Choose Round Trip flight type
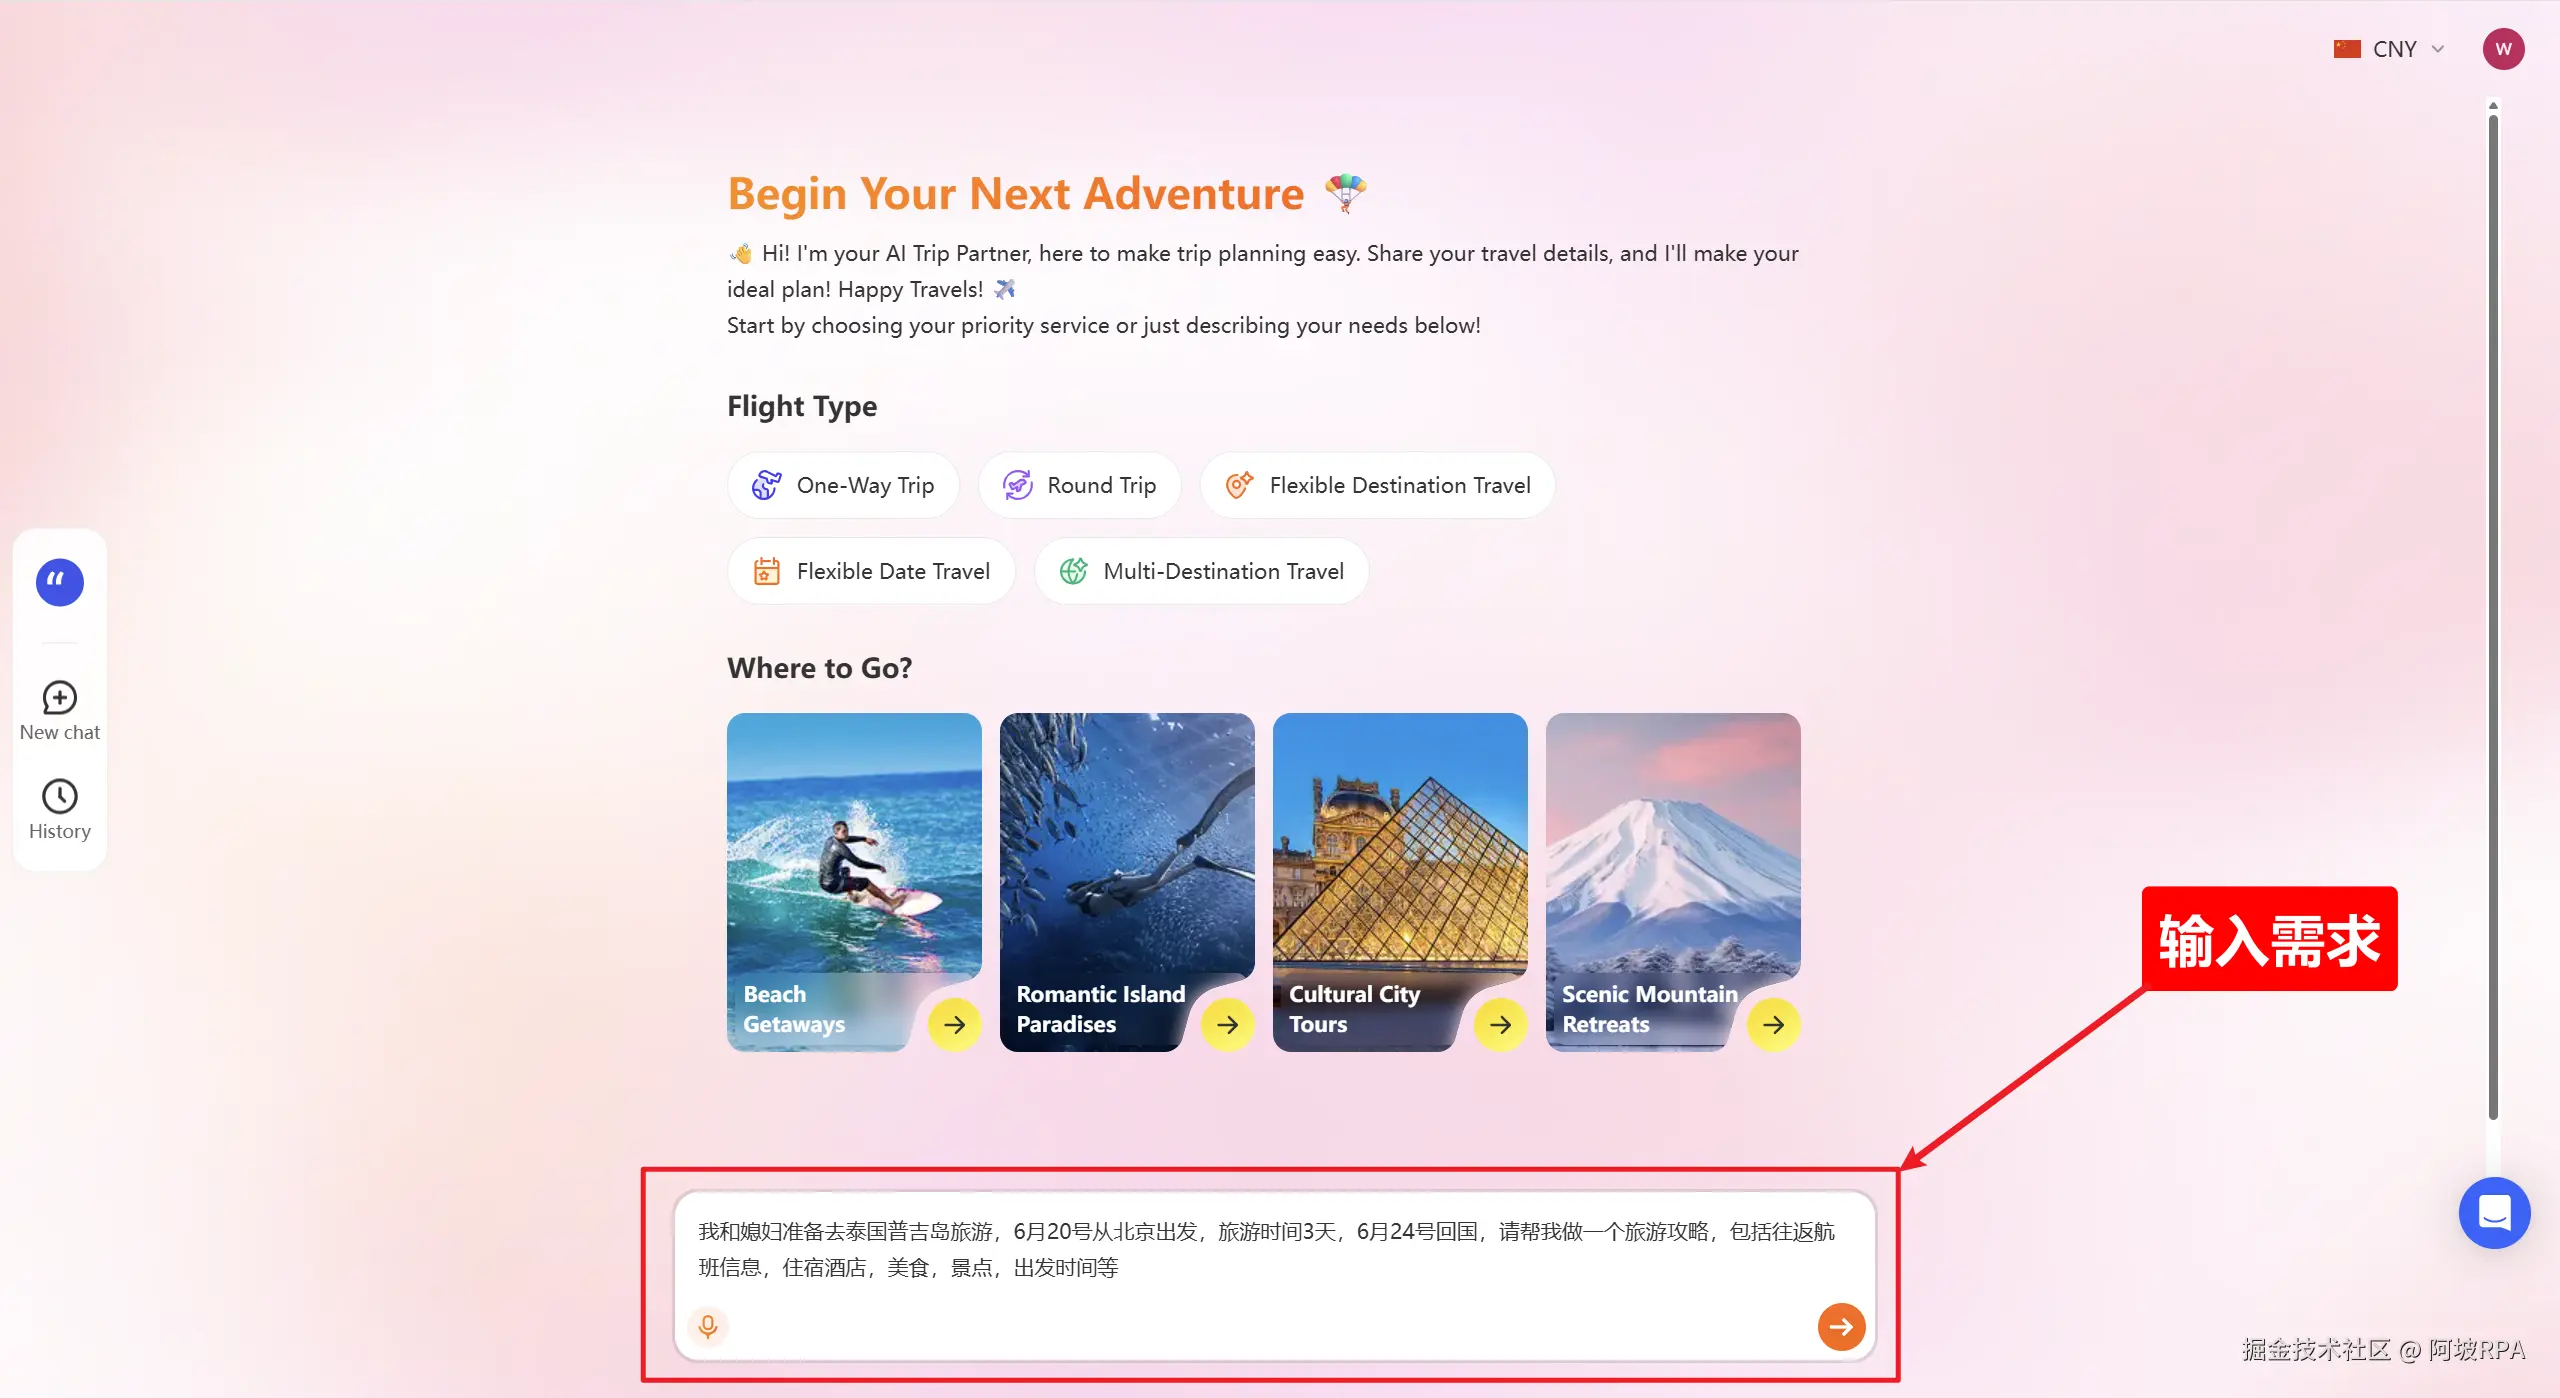The height and width of the screenshot is (1398, 2560). pyautogui.click(x=1079, y=485)
